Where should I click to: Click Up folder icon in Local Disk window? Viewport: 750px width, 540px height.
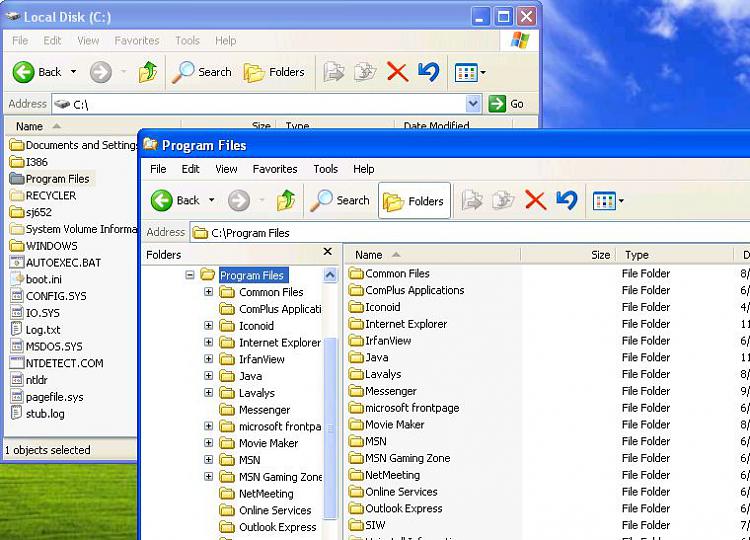coord(148,72)
